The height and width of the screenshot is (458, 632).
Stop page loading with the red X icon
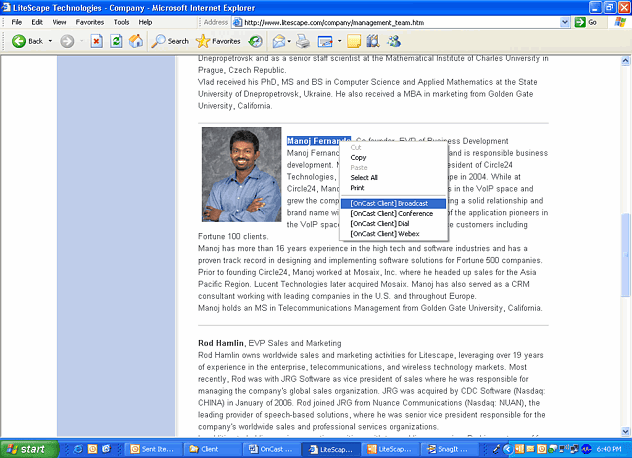tap(96, 41)
